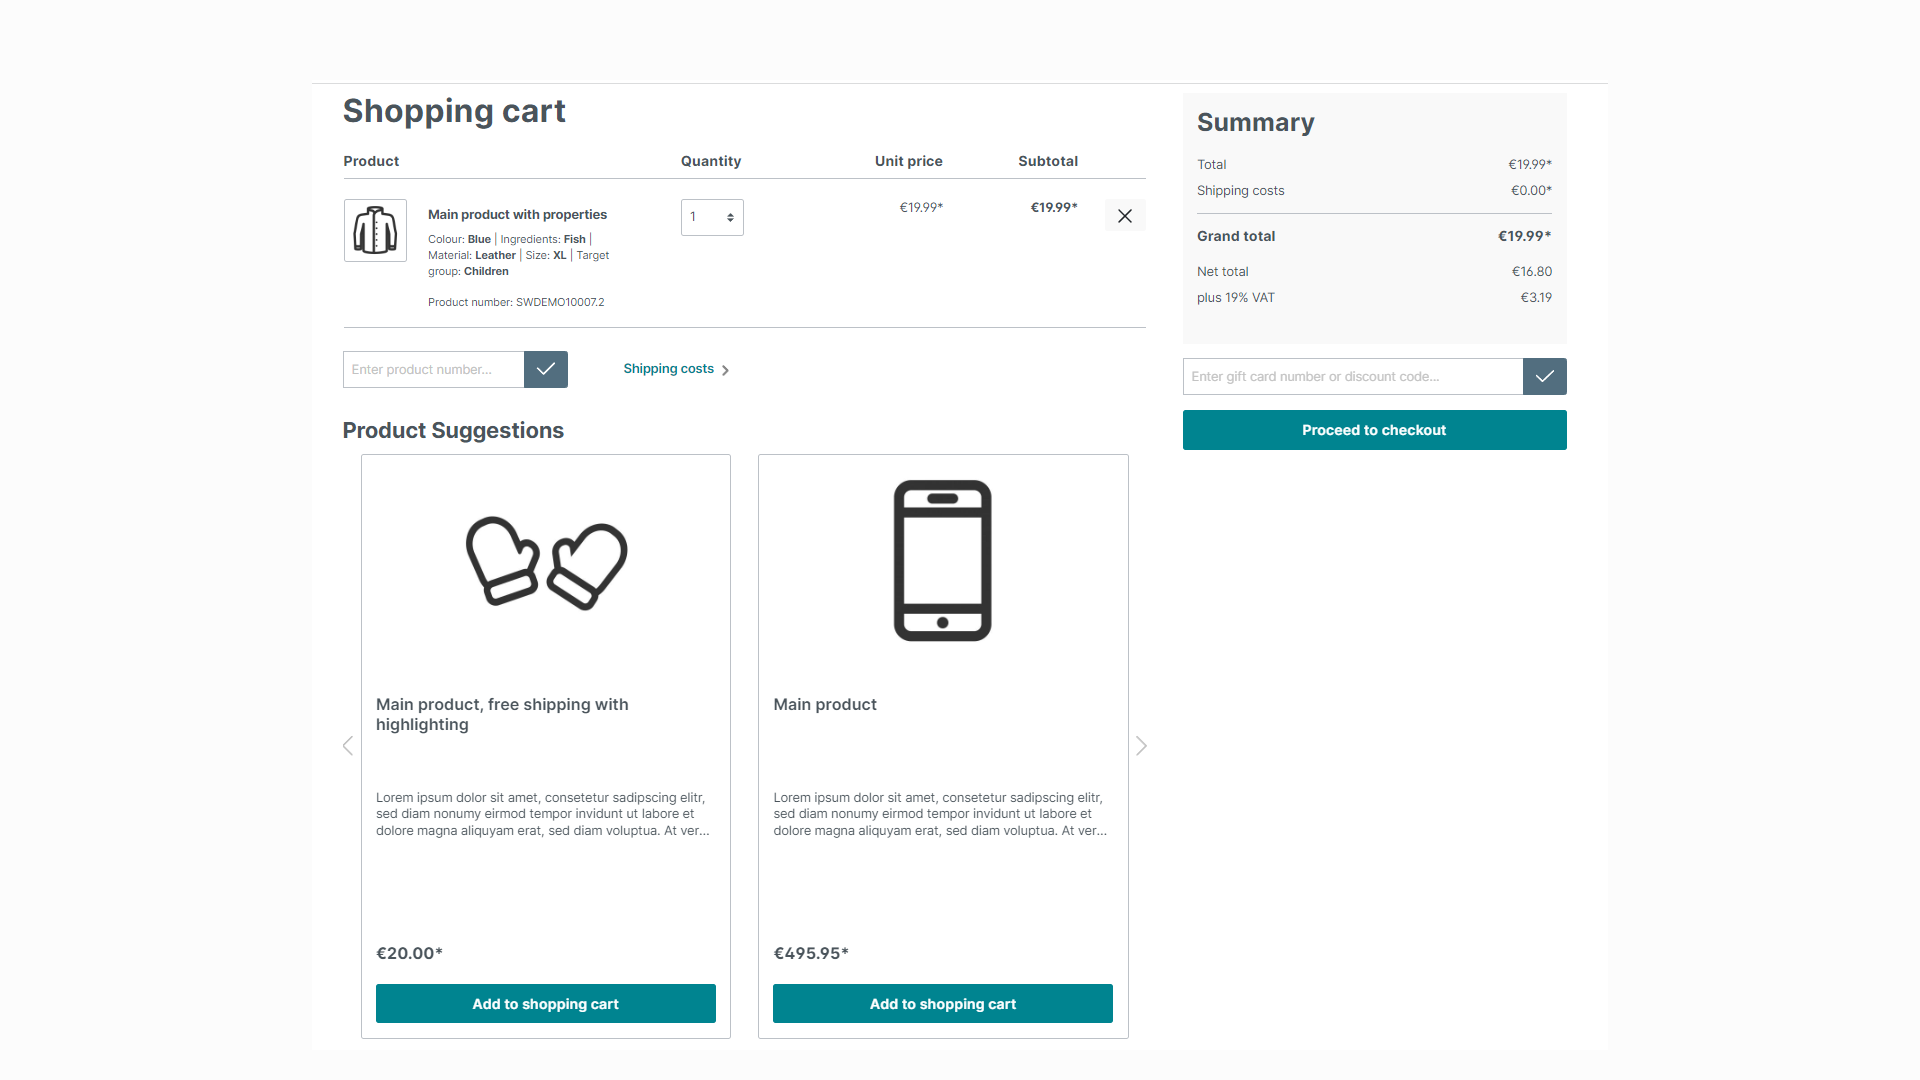Apply discount code with checkmark button
This screenshot has width=1920, height=1080.
(1544, 377)
